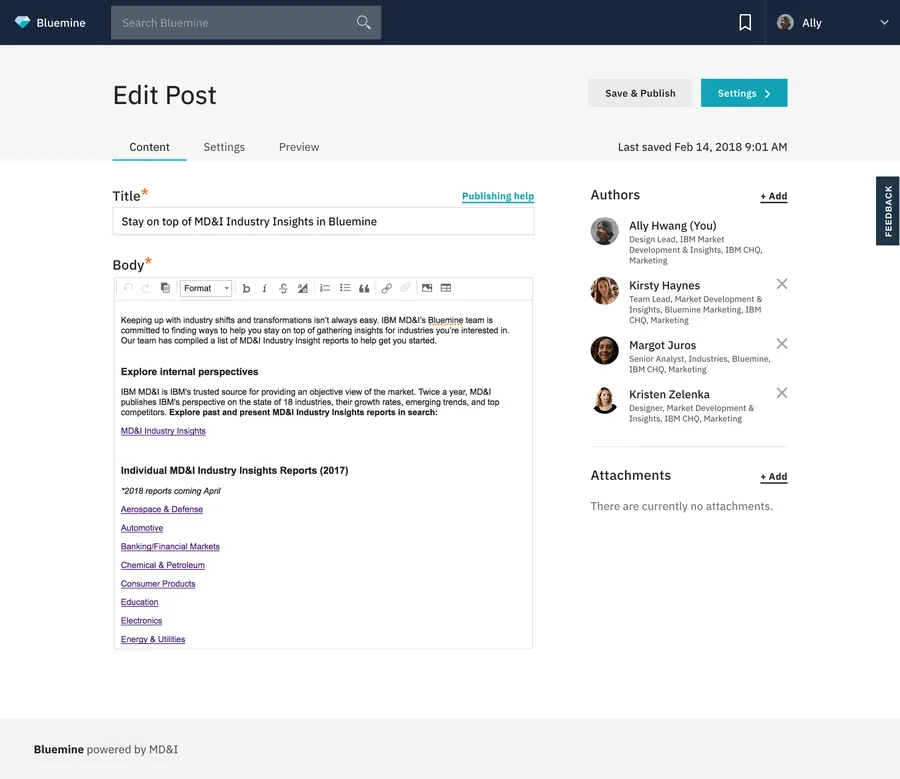Click the insert image icon

(427, 288)
